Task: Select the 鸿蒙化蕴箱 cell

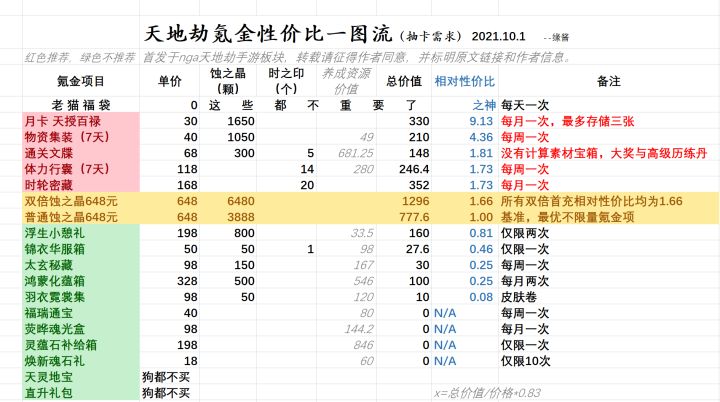Action: pyautogui.click(x=55, y=281)
